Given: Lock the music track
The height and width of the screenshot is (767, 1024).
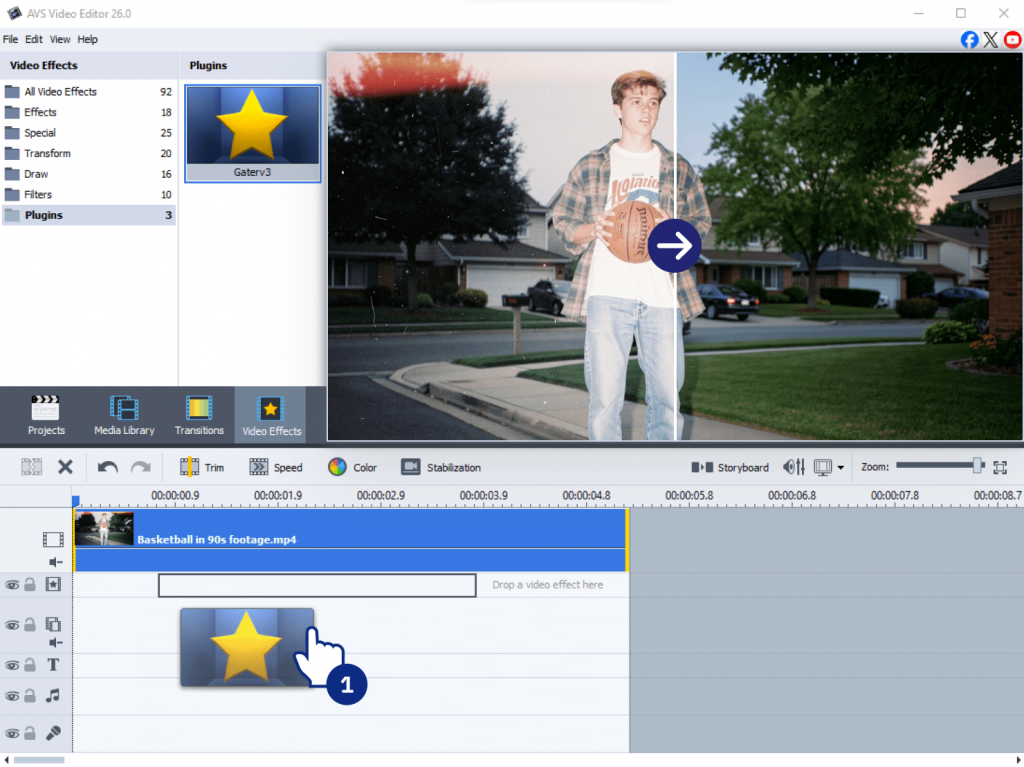Looking at the screenshot, I should point(30,696).
